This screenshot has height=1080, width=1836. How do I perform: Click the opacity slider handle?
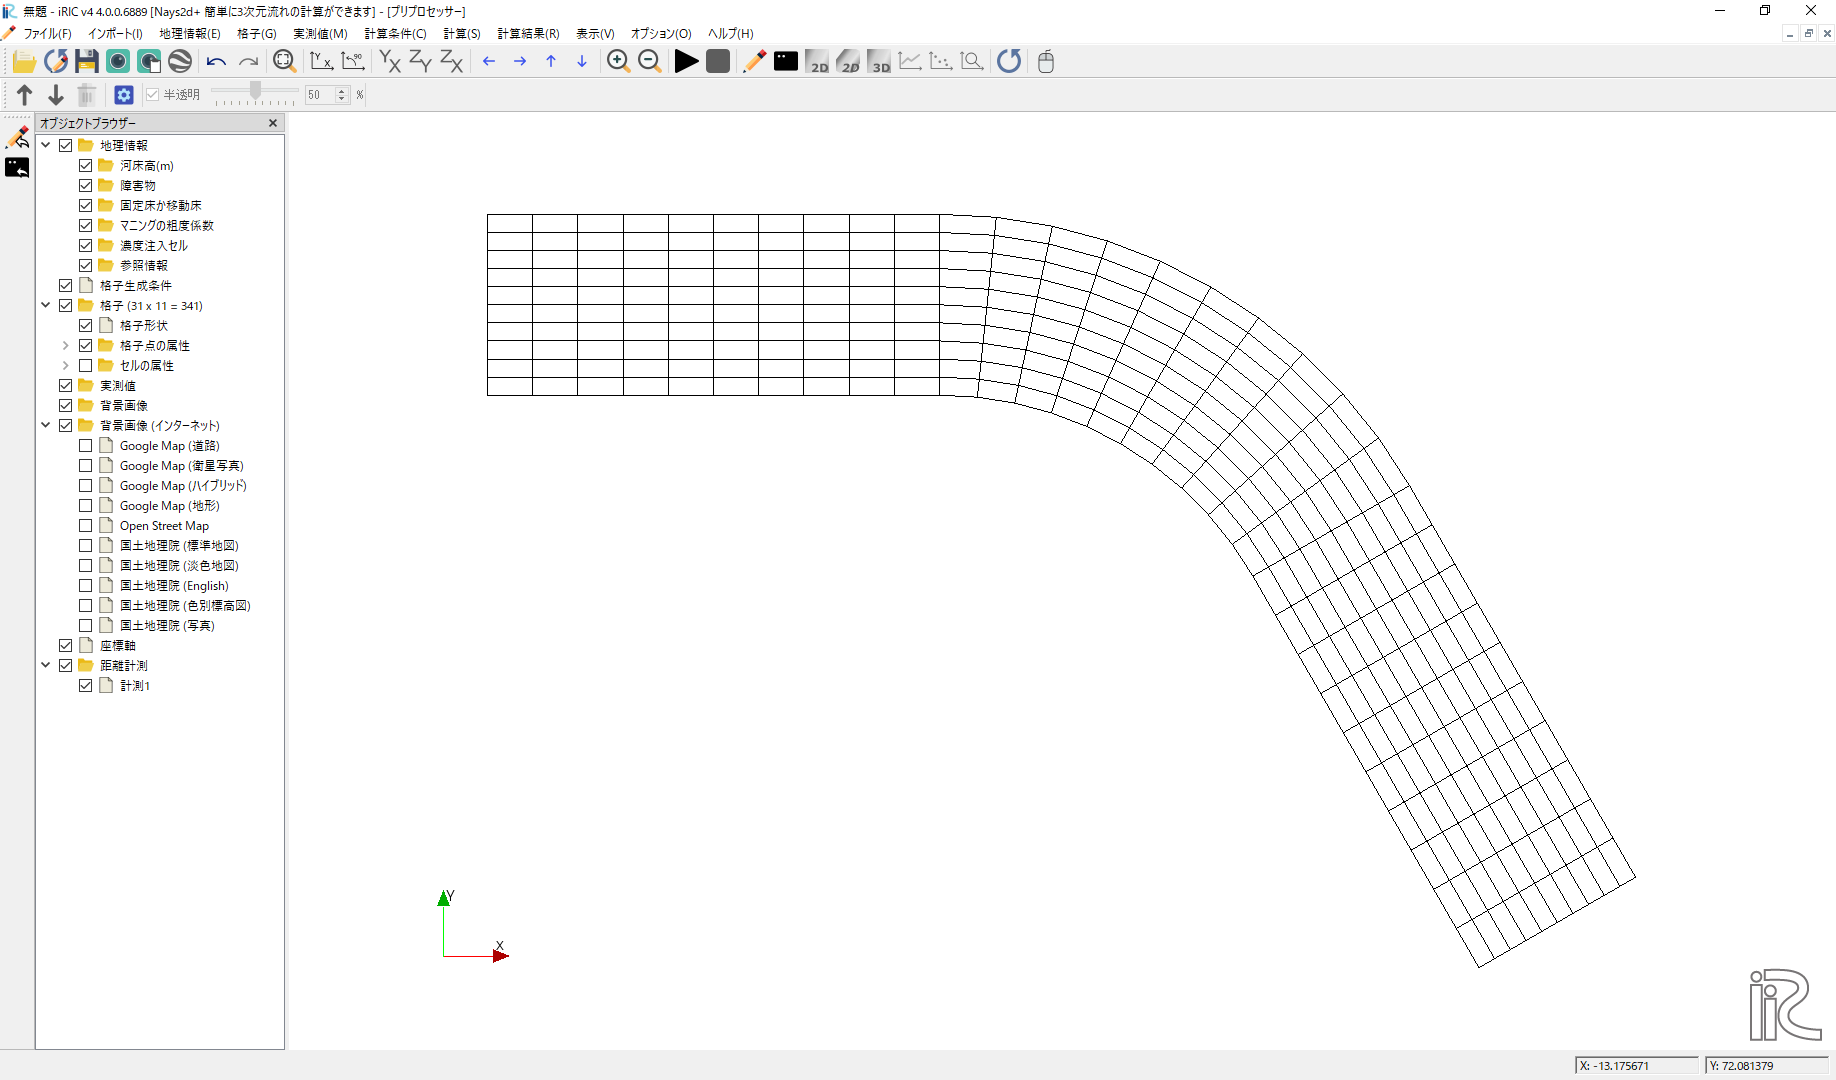click(256, 91)
